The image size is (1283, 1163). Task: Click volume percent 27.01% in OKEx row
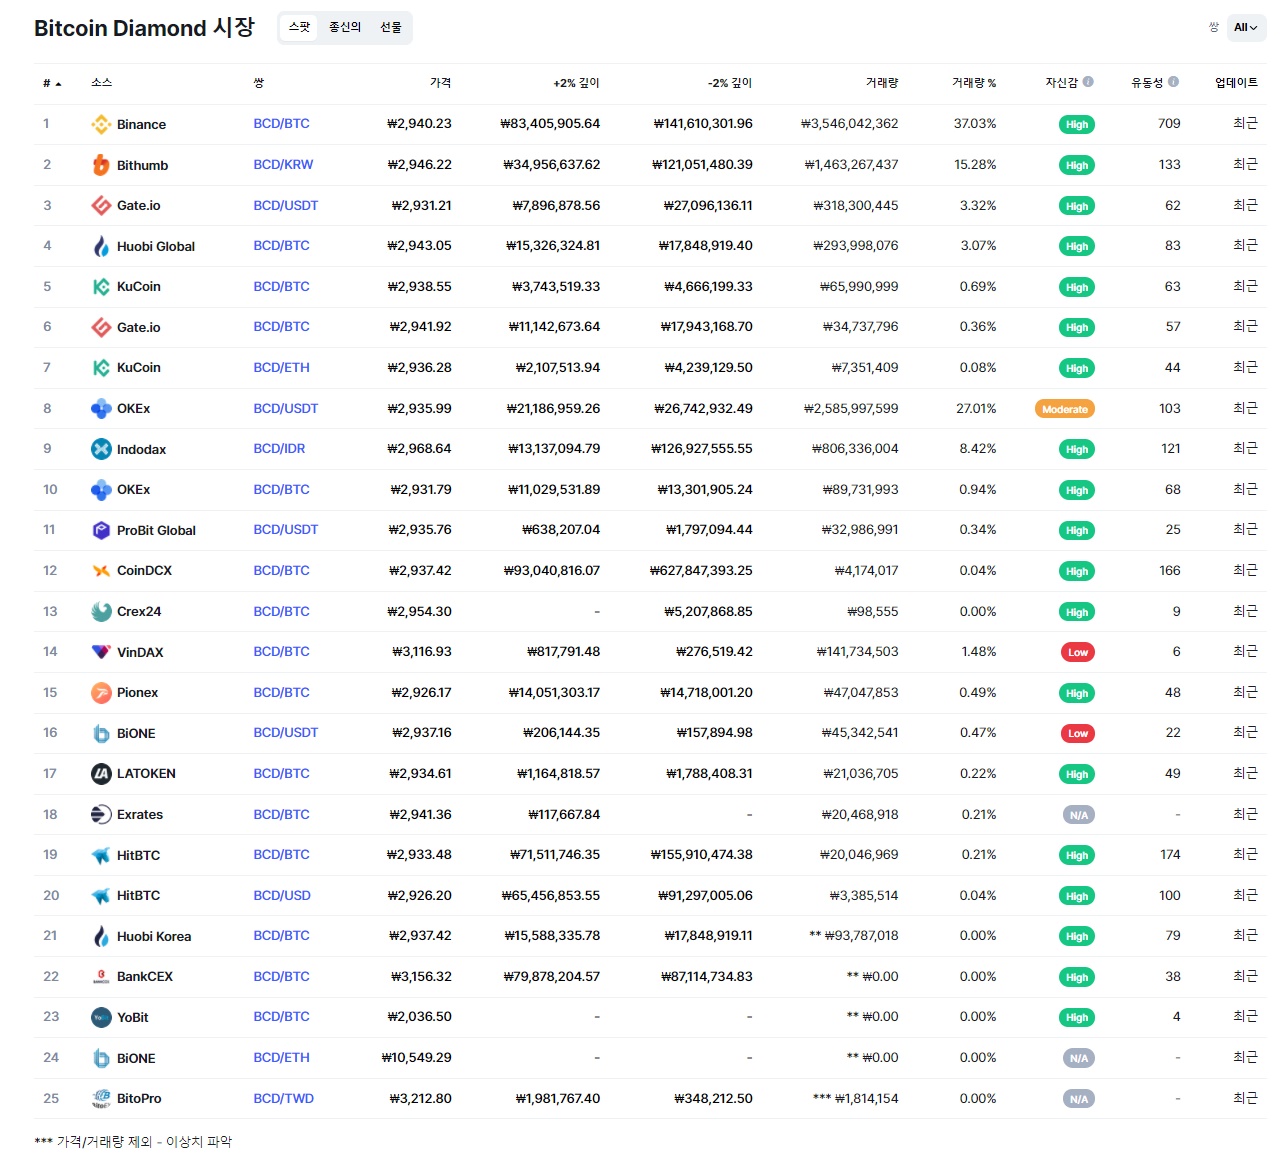click(976, 408)
